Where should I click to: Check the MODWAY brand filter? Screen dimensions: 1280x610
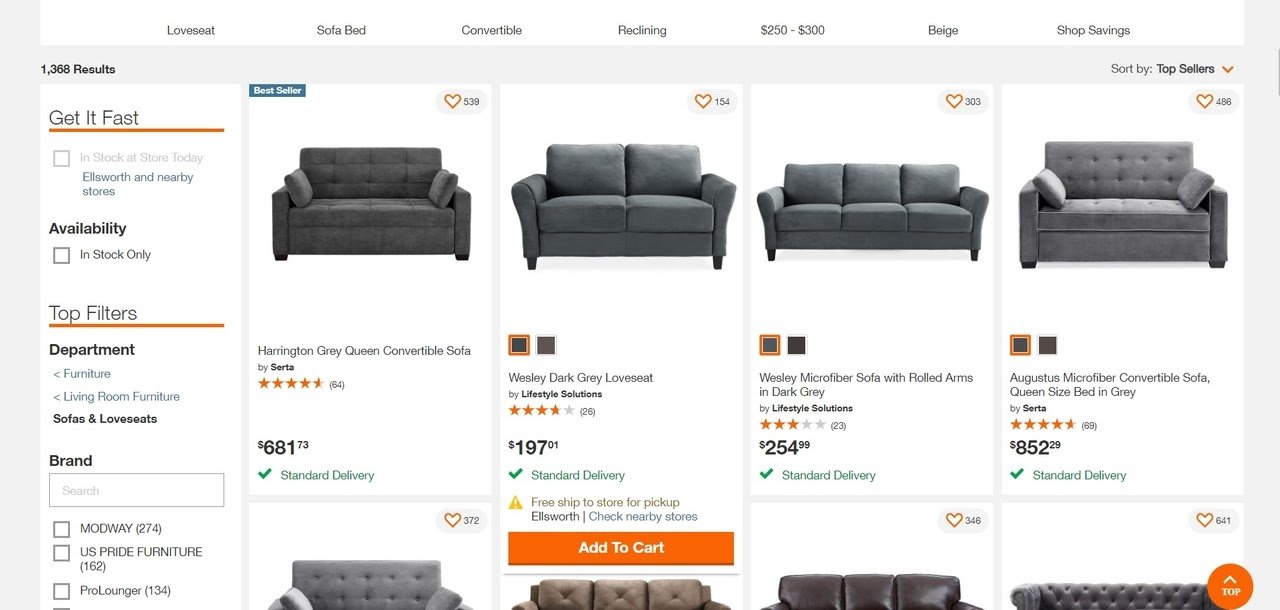coord(62,529)
